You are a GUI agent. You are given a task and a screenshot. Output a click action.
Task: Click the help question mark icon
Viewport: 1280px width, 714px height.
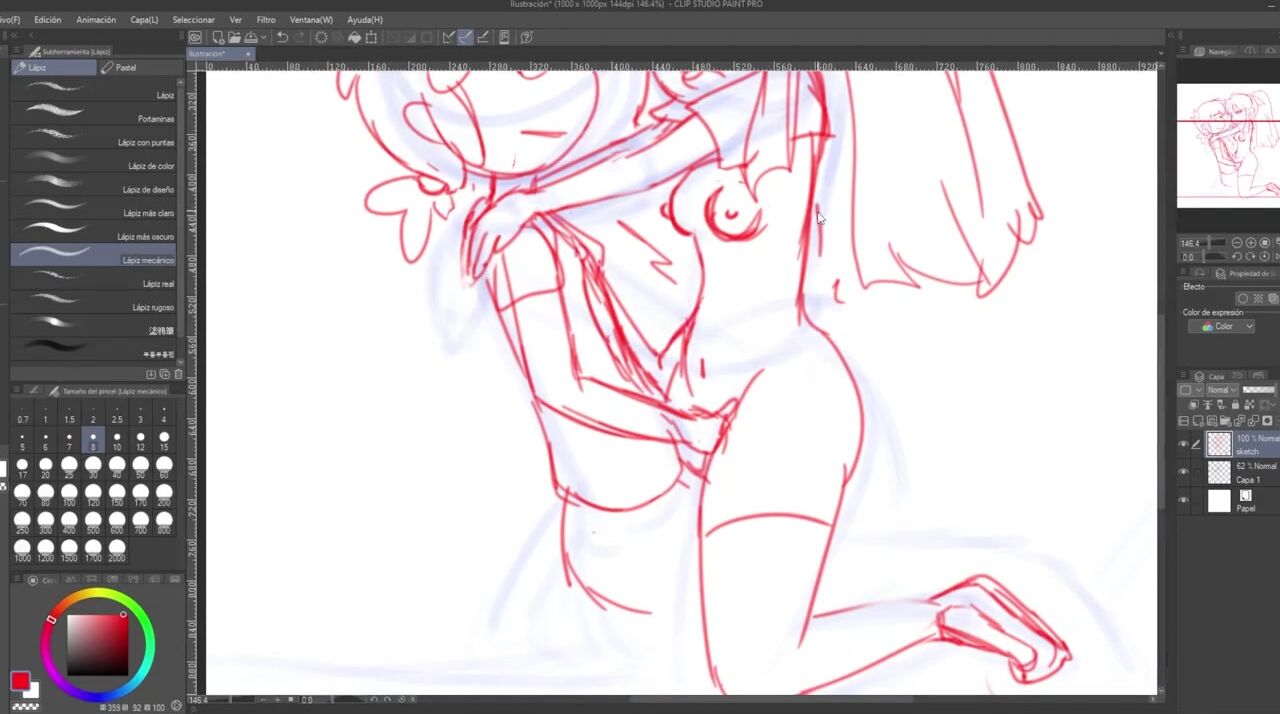[x=526, y=38]
